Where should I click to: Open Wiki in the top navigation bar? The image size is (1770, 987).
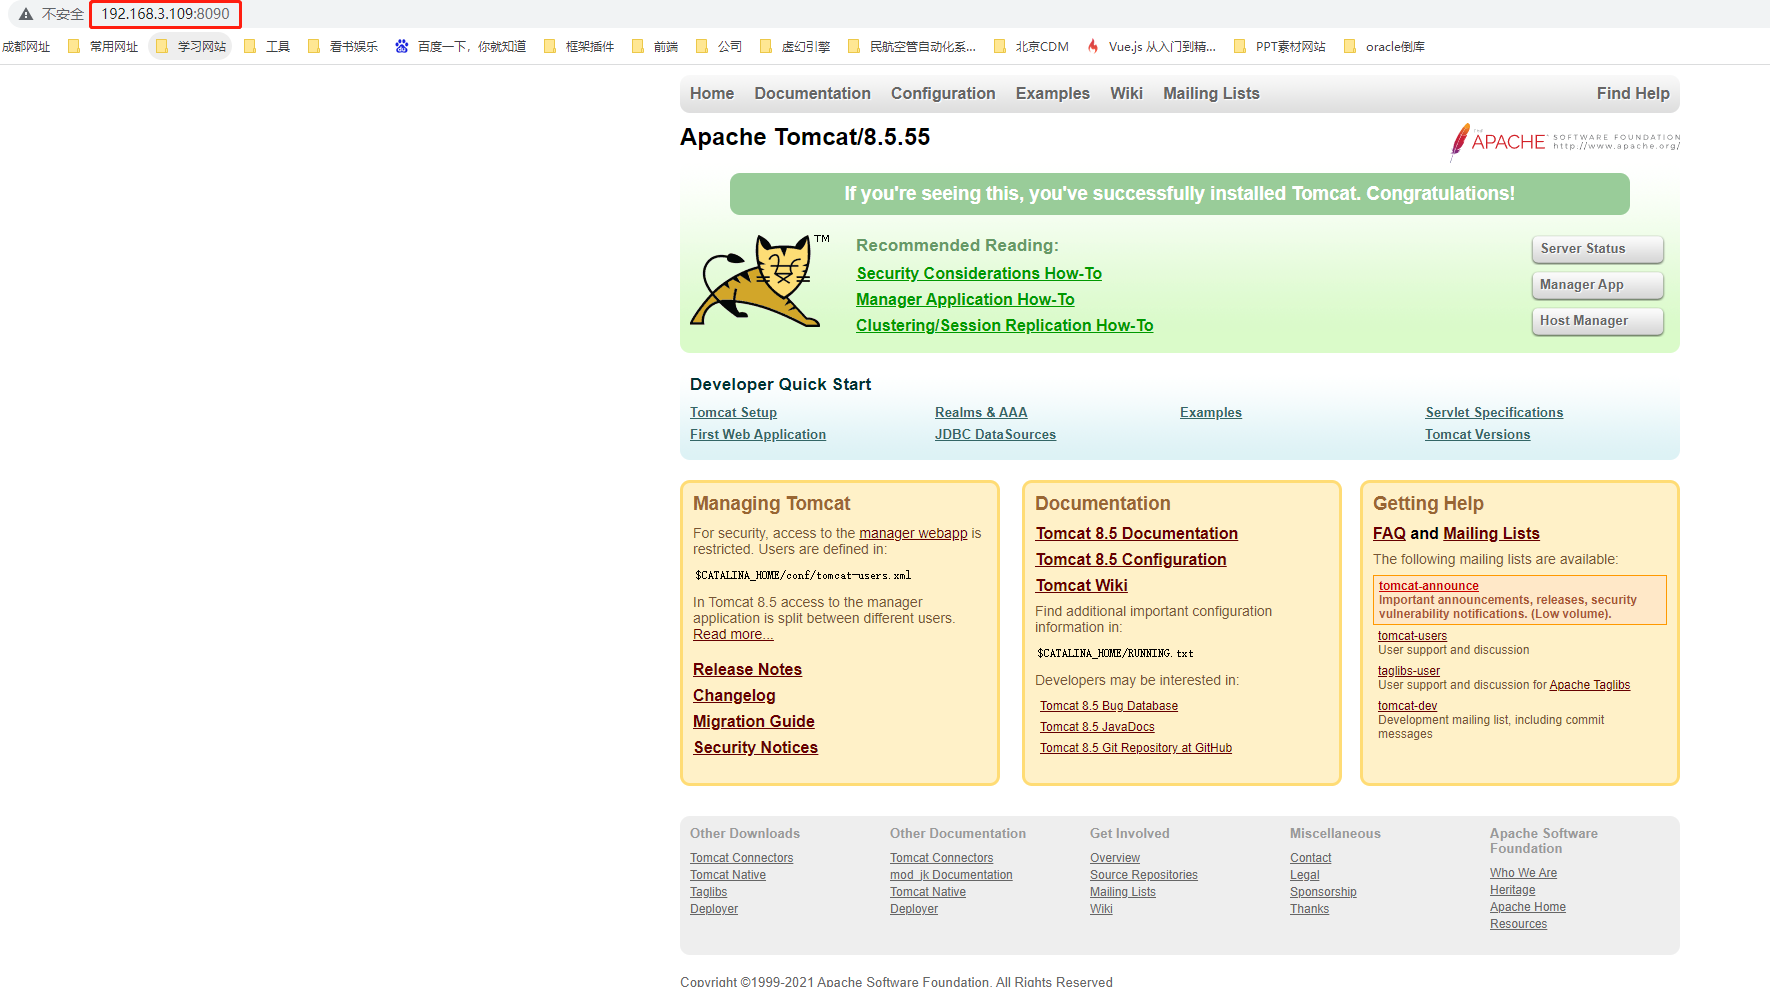1126,93
